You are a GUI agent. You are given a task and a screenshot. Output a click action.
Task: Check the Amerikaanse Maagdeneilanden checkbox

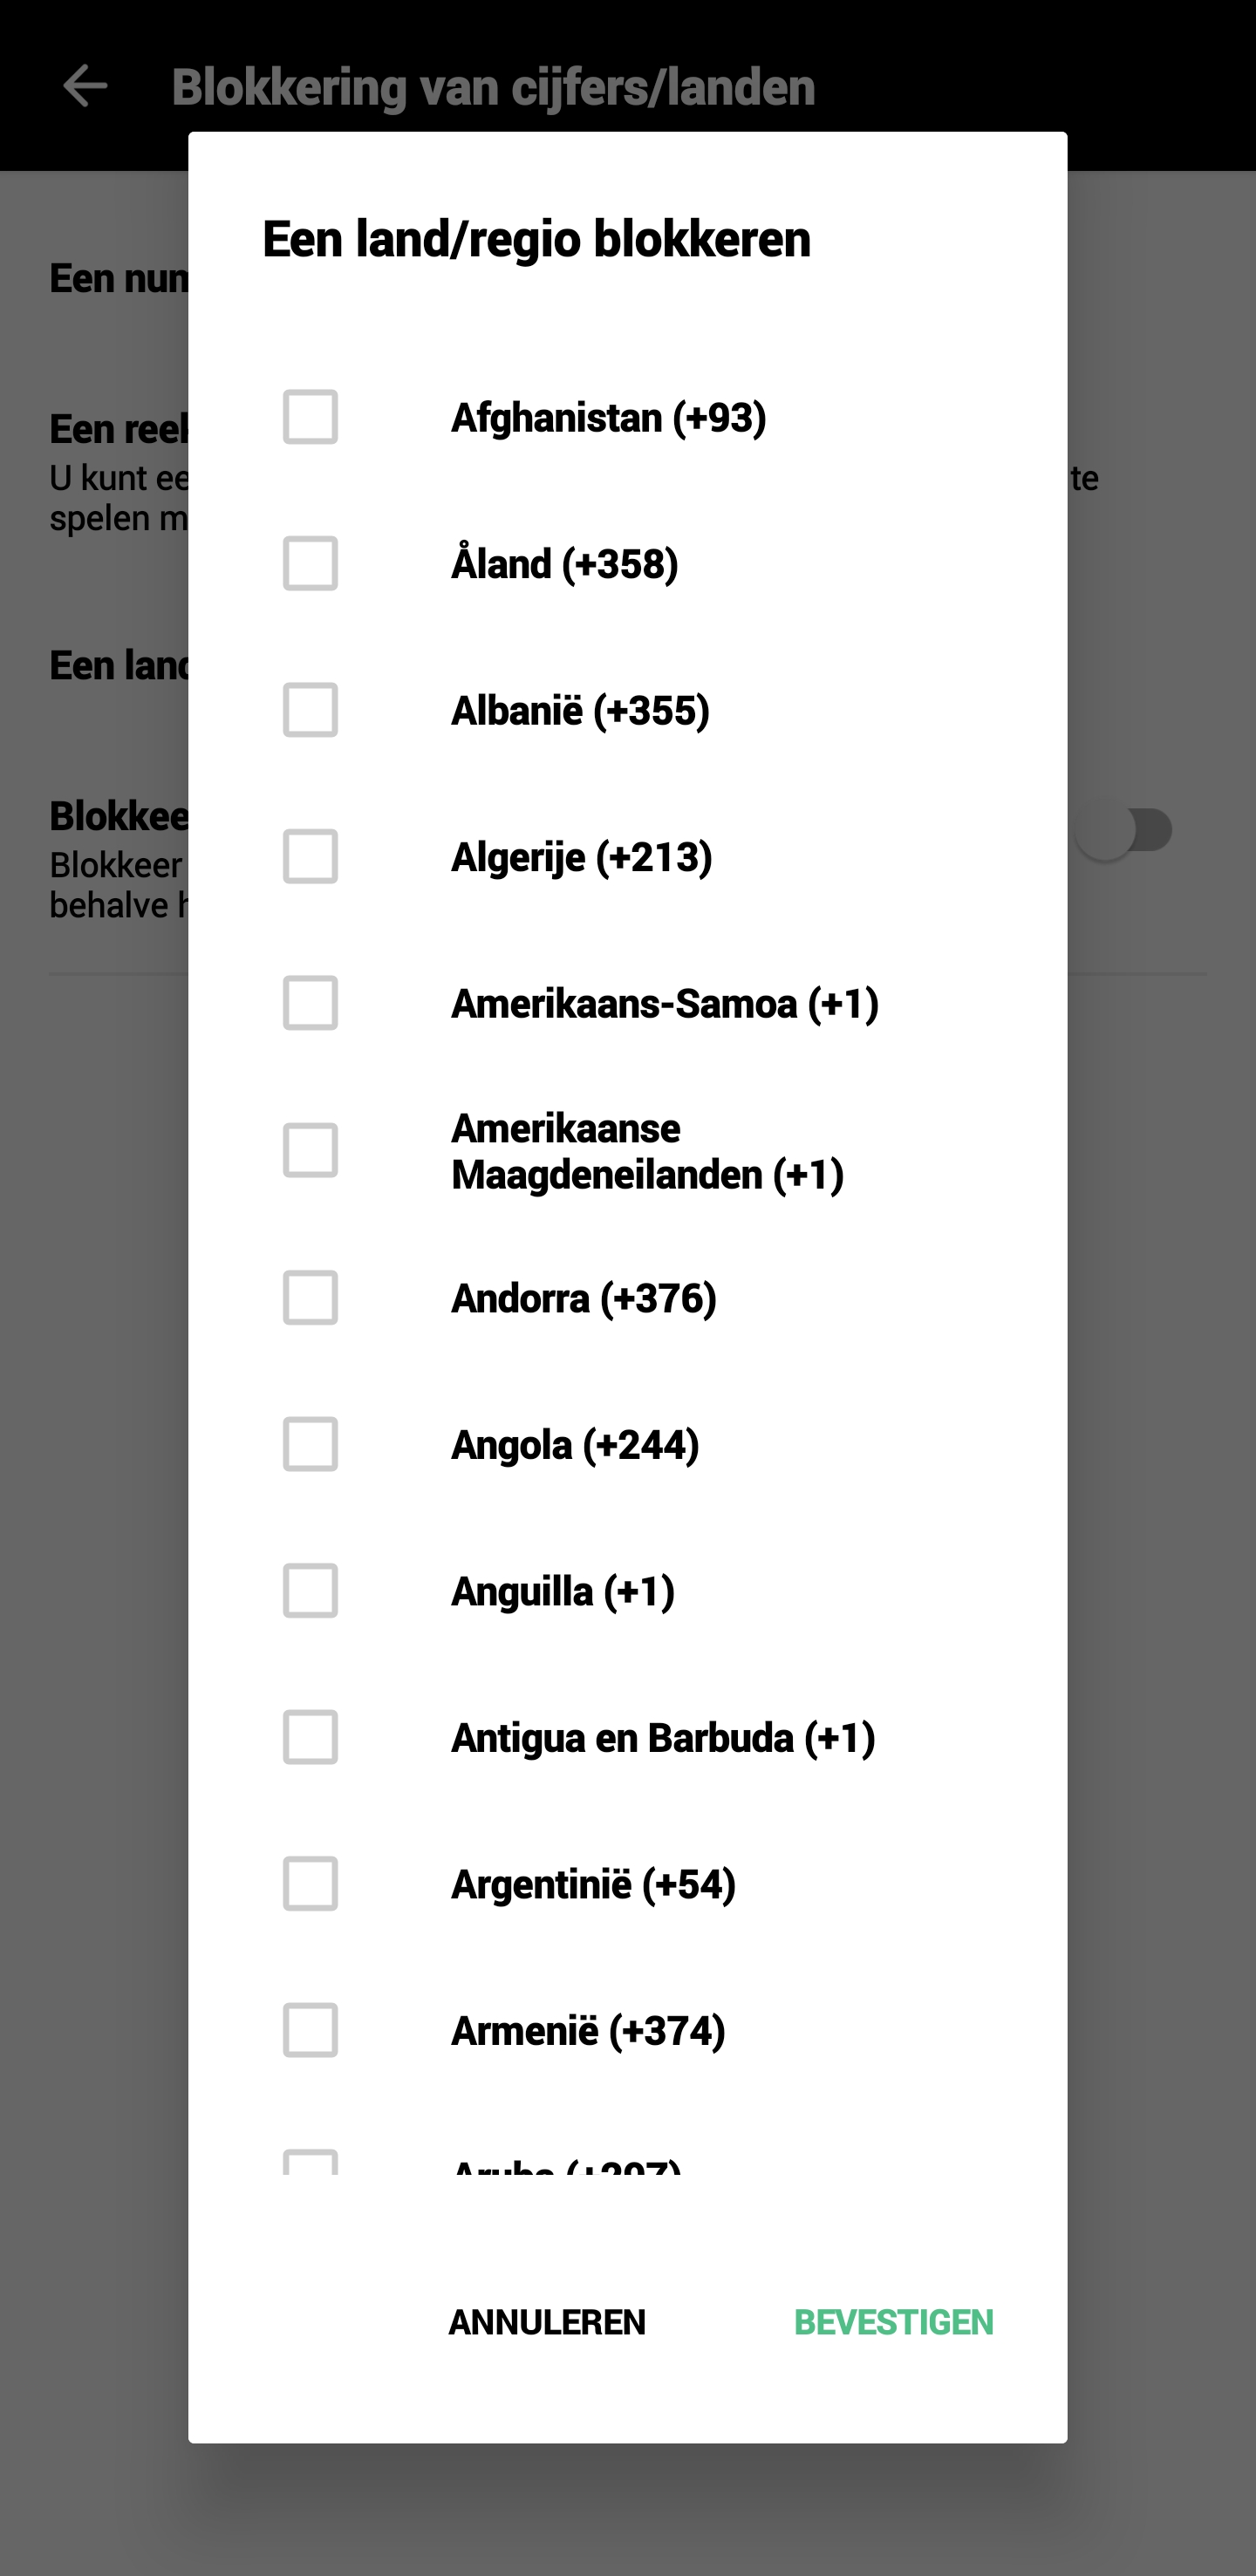pos(310,1150)
